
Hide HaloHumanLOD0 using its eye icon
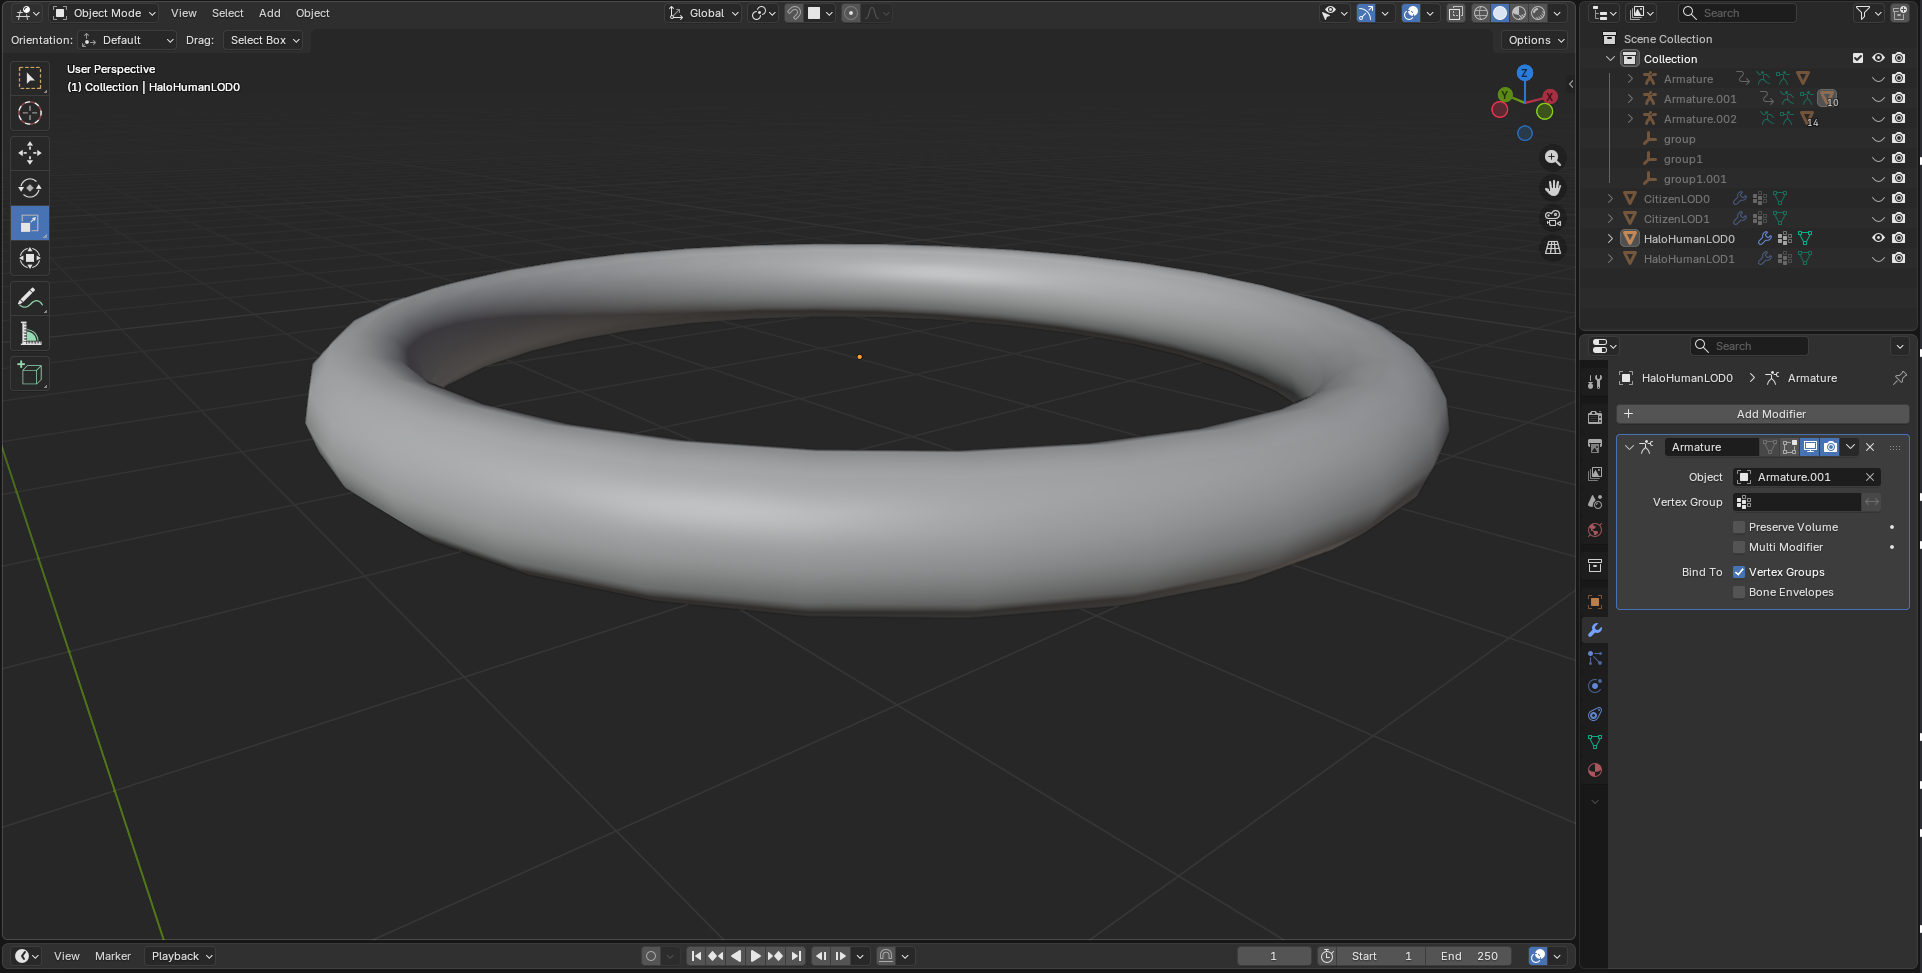click(x=1878, y=238)
